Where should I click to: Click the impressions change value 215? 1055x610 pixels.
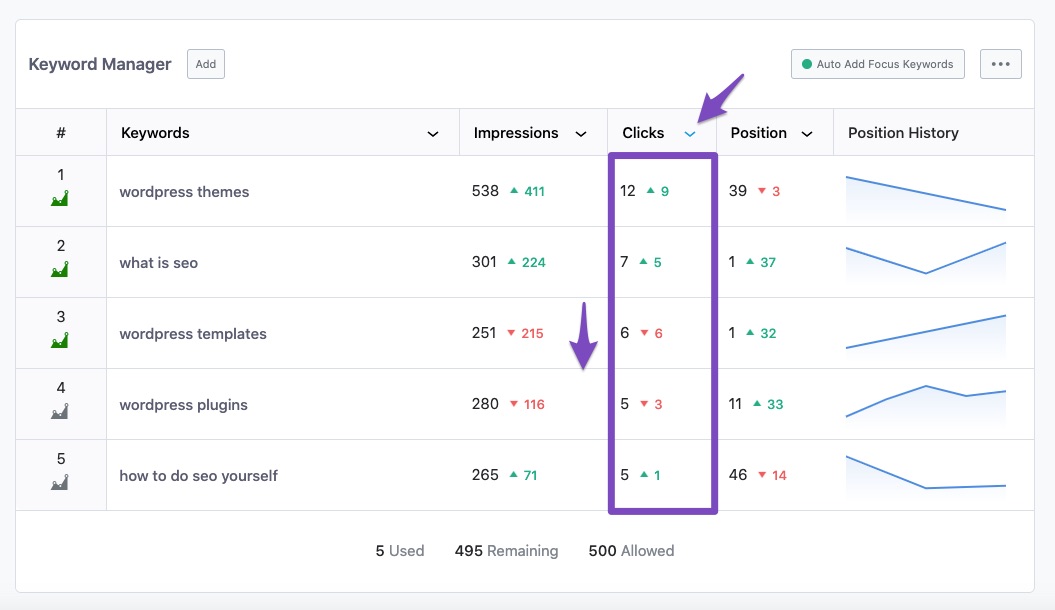[x=532, y=334]
